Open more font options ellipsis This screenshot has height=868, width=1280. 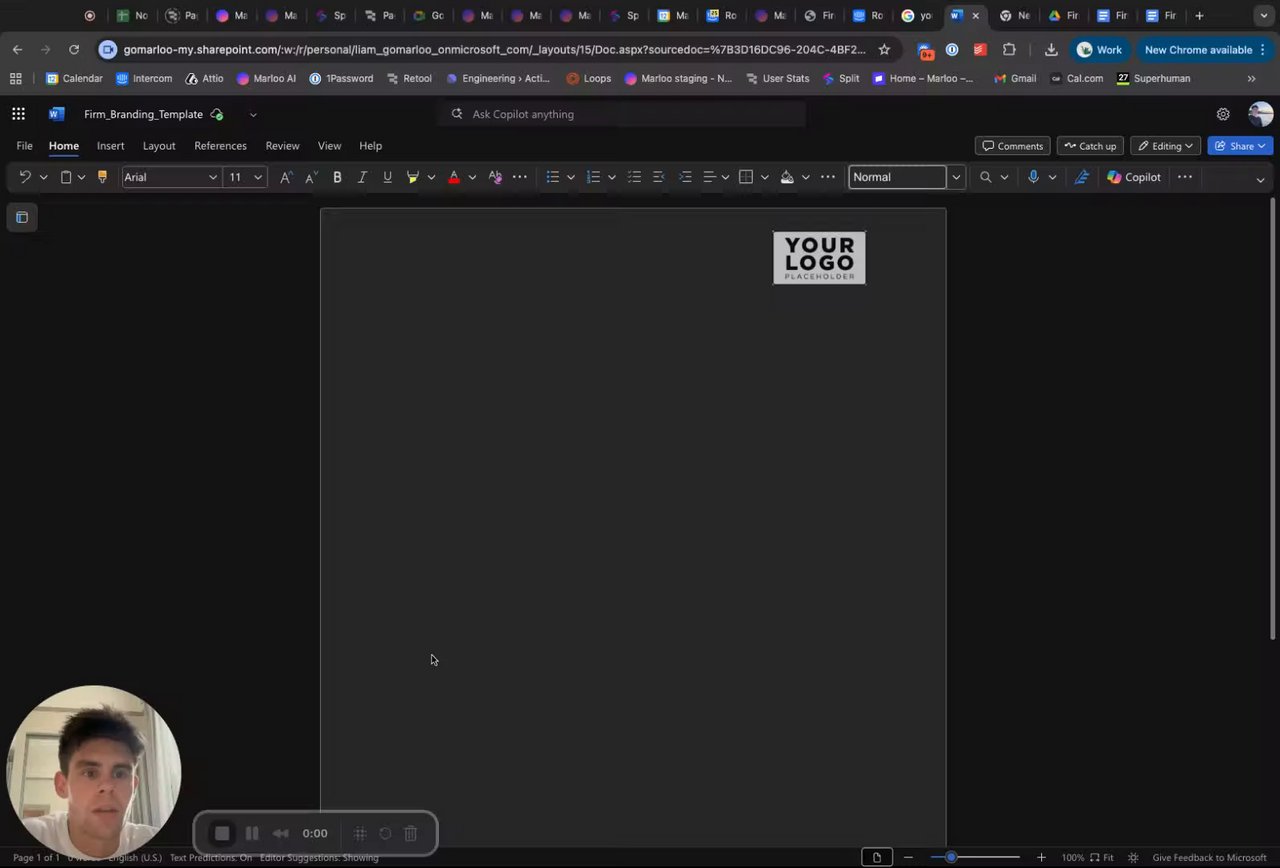point(520,177)
